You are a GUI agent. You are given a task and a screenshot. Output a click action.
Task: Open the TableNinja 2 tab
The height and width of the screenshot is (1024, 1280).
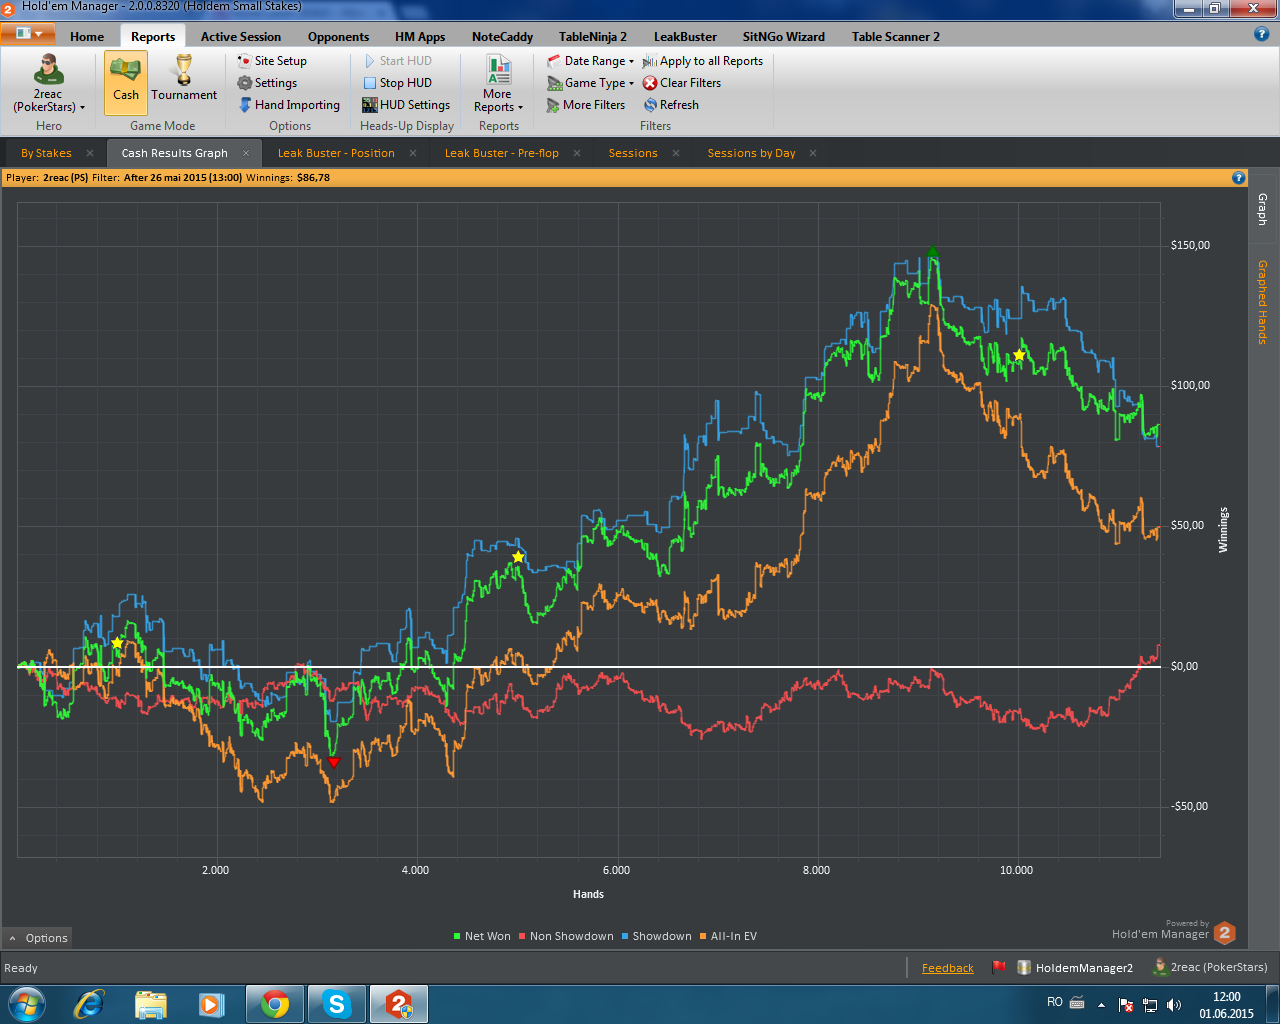pyautogui.click(x=593, y=37)
